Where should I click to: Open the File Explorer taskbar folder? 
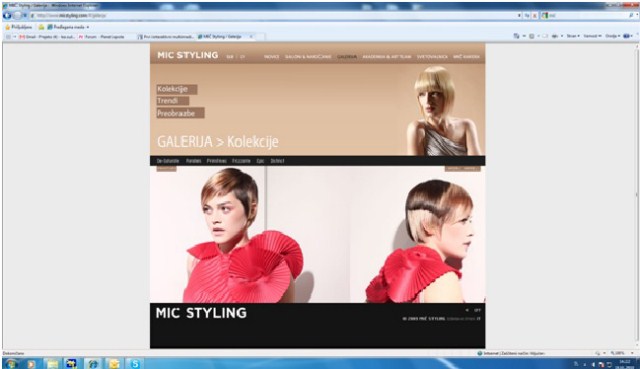pos(52,363)
